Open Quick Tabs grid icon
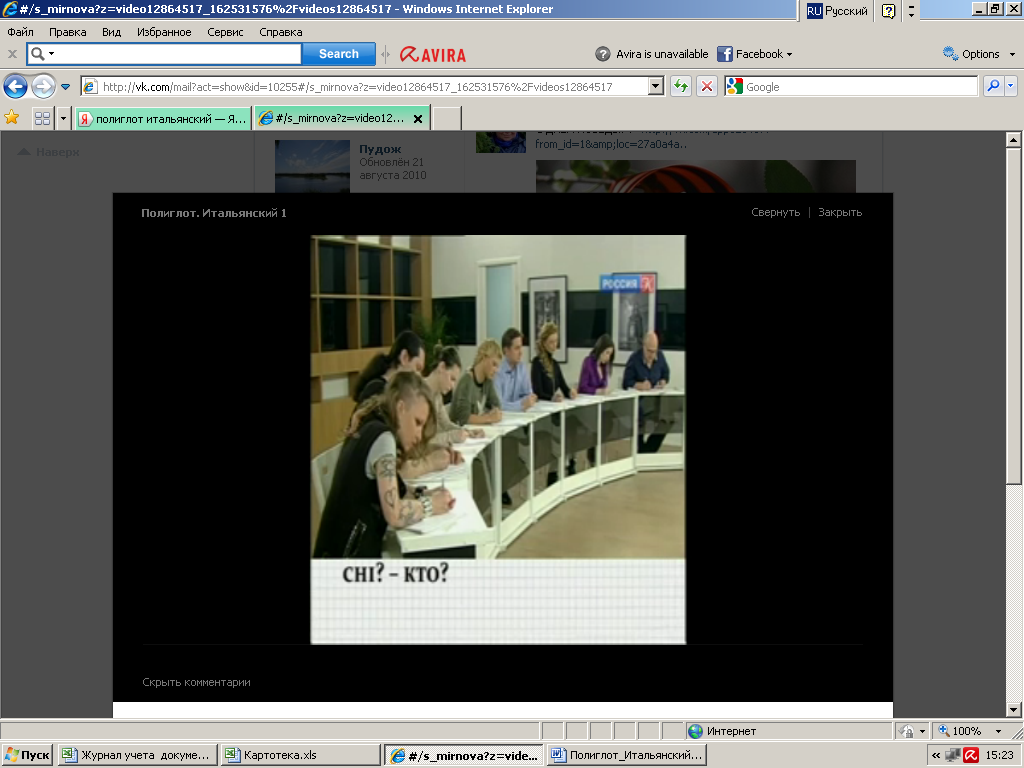This screenshot has height=768, width=1024. coord(42,118)
